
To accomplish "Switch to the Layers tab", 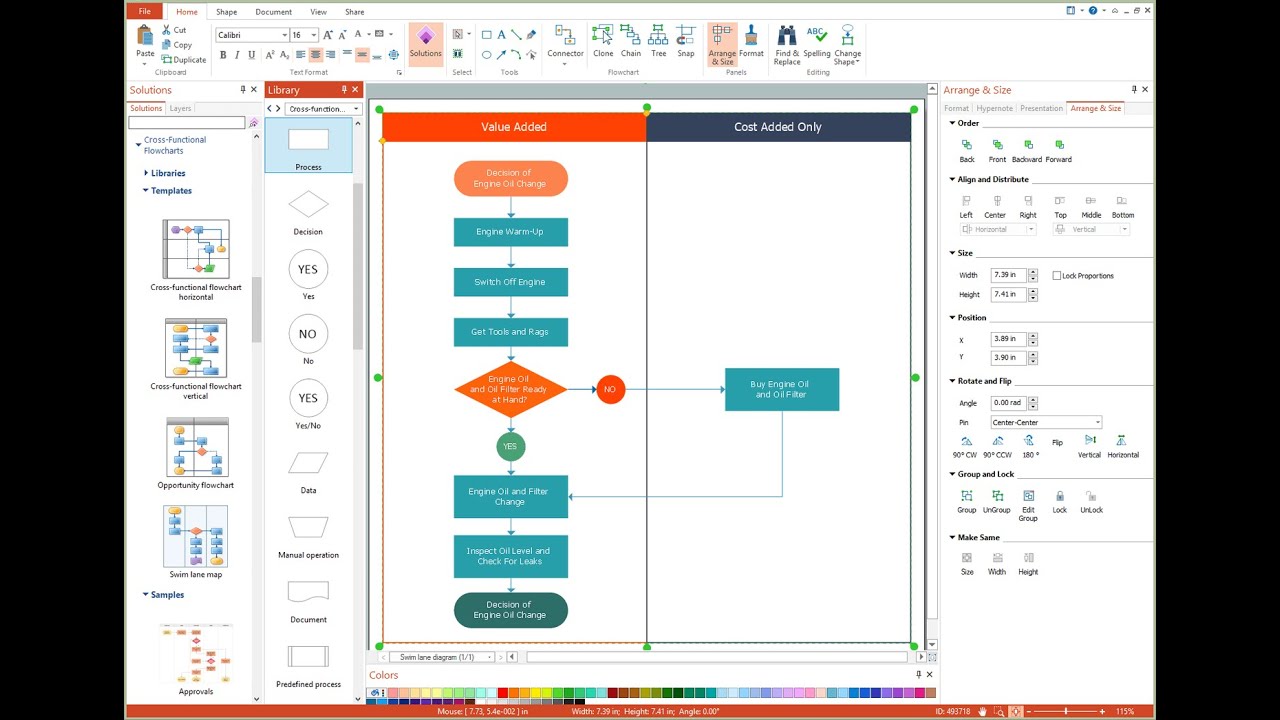I will (180, 108).
